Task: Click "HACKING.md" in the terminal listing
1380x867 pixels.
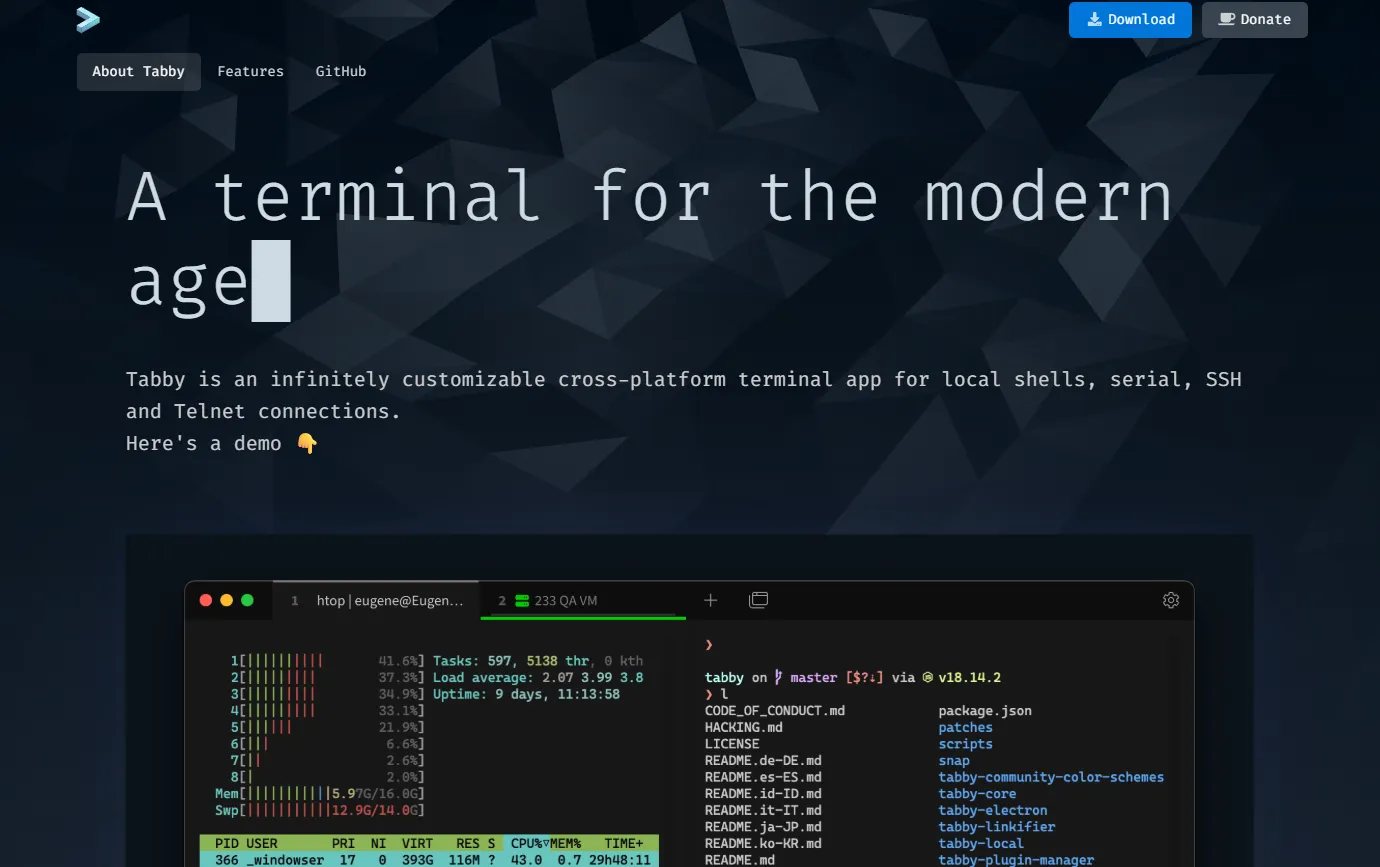Action: point(744,728)
